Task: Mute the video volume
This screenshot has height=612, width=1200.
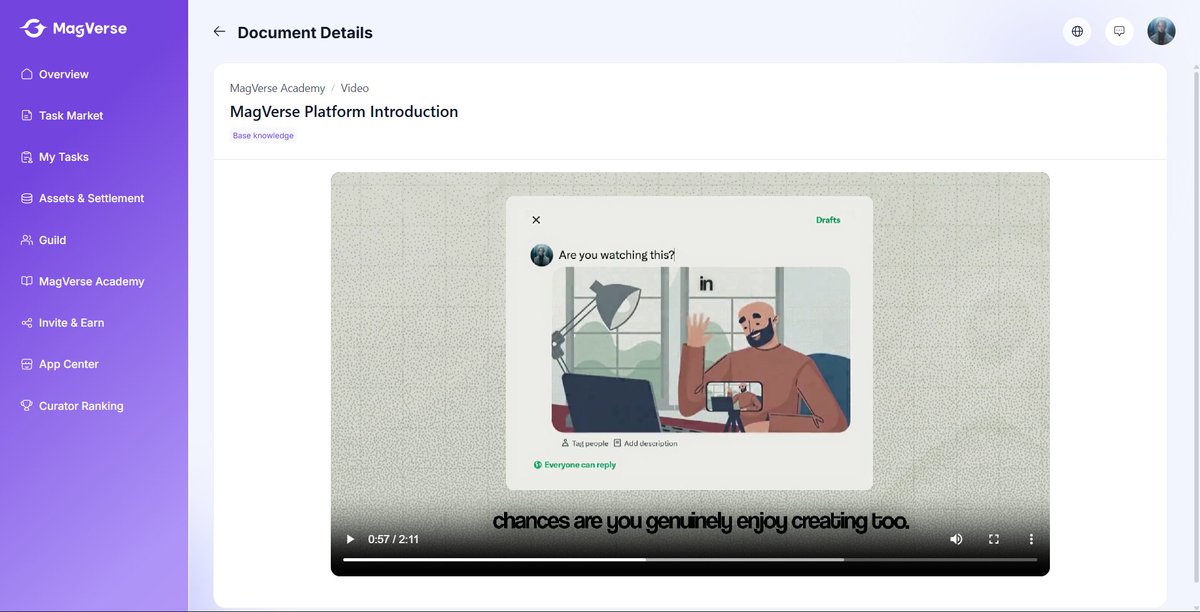Action: pos(956,539)
